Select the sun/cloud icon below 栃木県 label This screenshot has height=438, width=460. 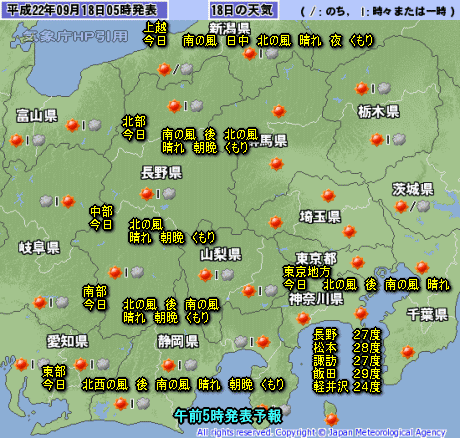point(388,139)
